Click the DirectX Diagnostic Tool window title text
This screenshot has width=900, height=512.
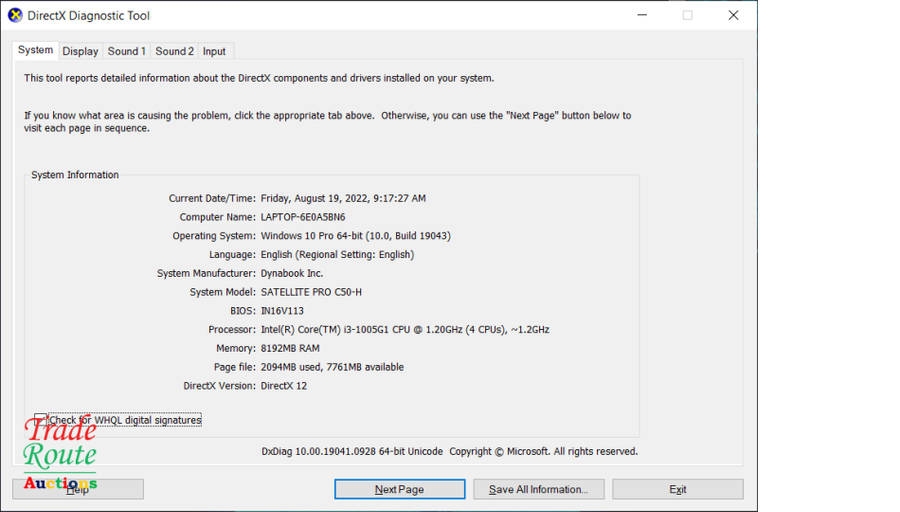point(89,16)
